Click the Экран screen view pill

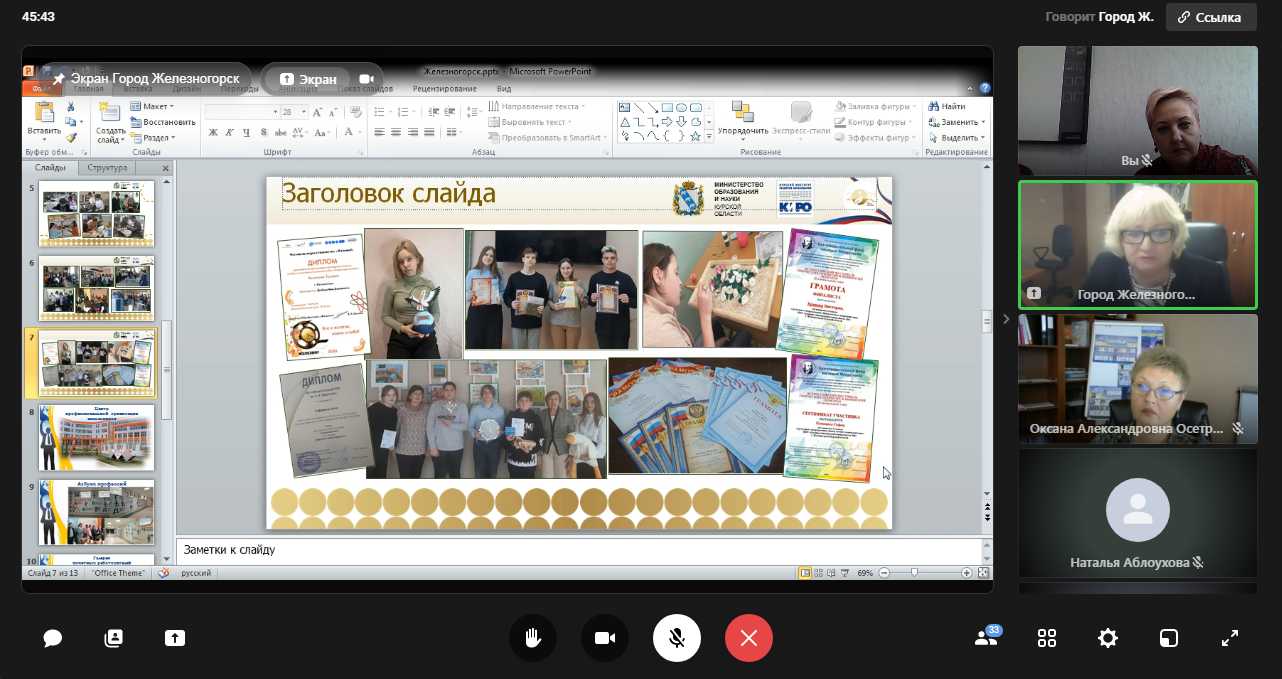click(x=308, y=79)
